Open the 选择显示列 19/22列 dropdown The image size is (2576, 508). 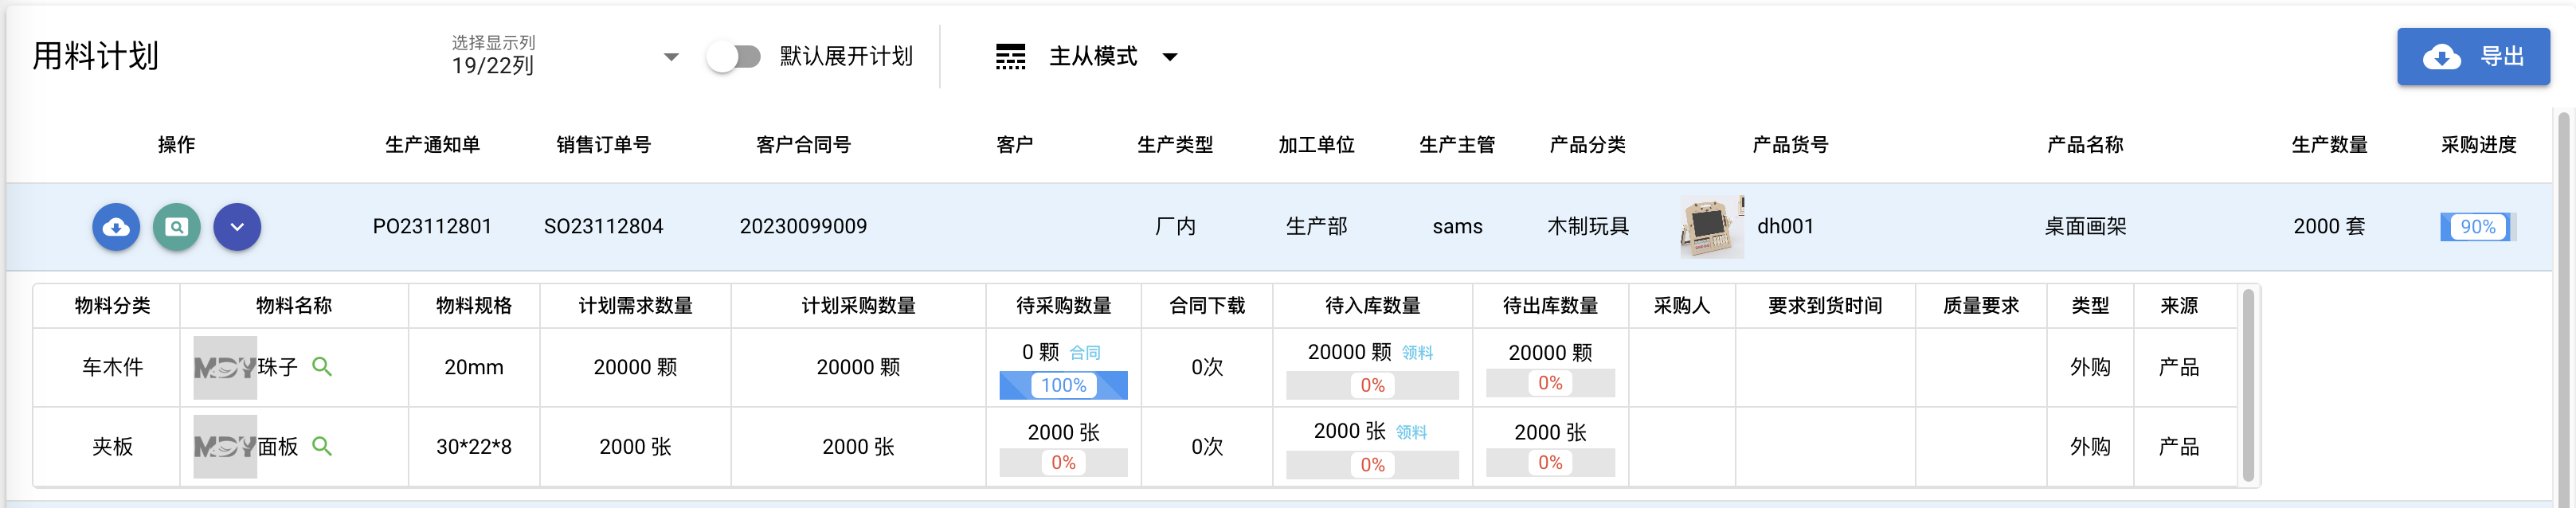[x=565, y=56]
